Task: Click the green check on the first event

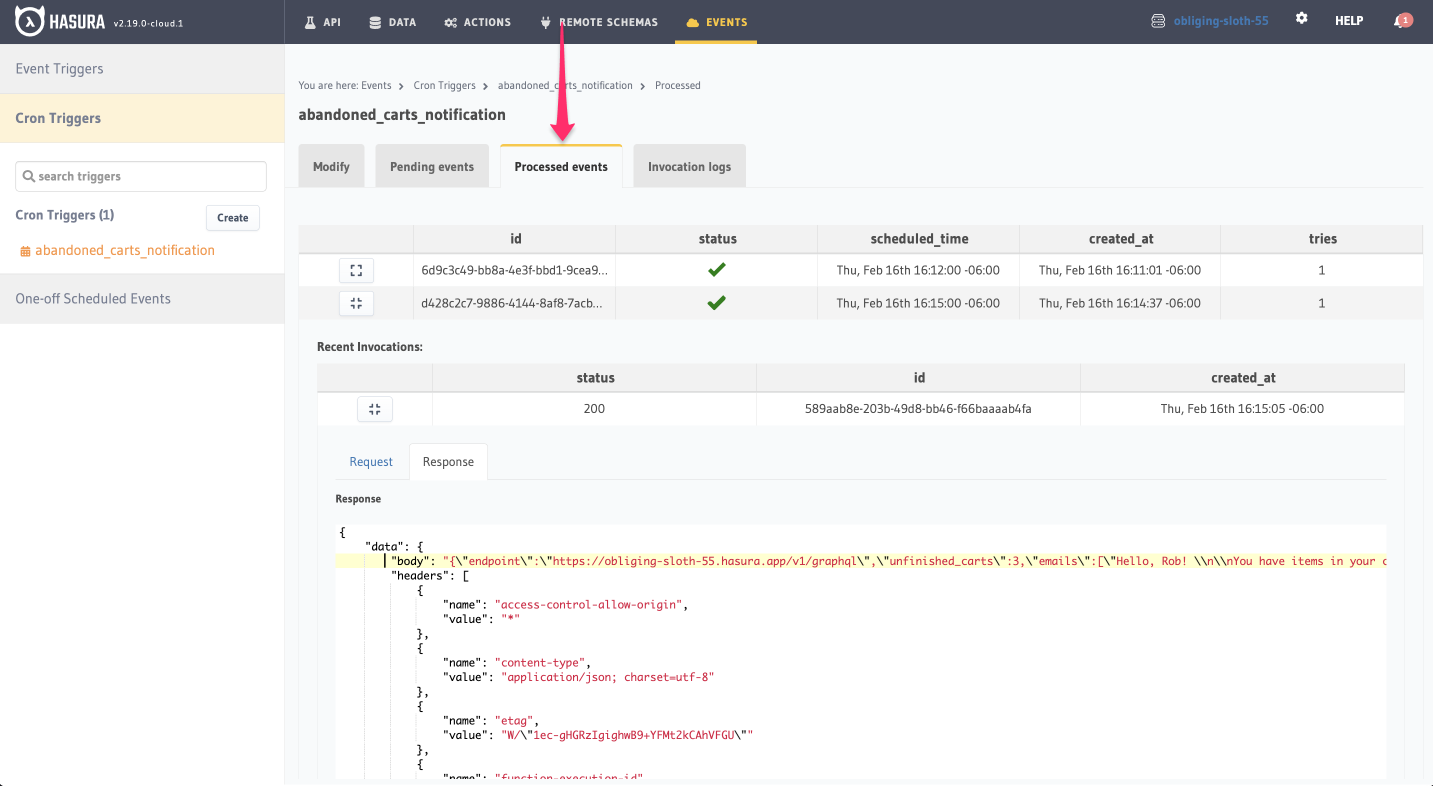Action: [x=717, y=269]
